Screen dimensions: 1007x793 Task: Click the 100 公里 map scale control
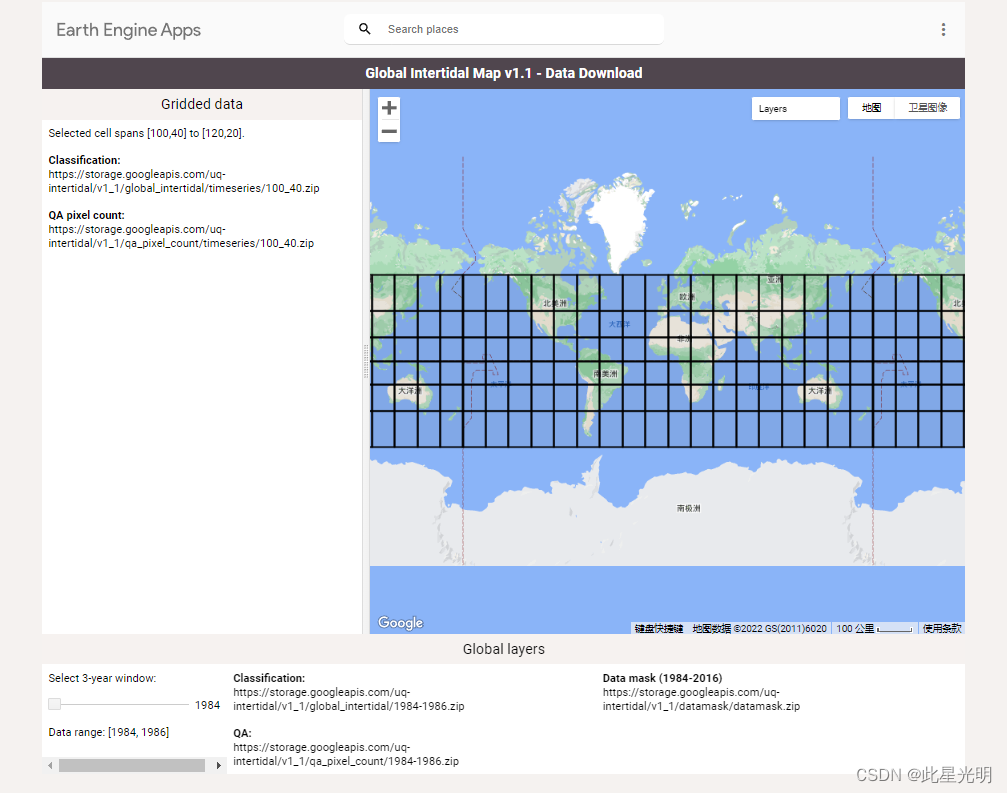(x=874, y=629)
